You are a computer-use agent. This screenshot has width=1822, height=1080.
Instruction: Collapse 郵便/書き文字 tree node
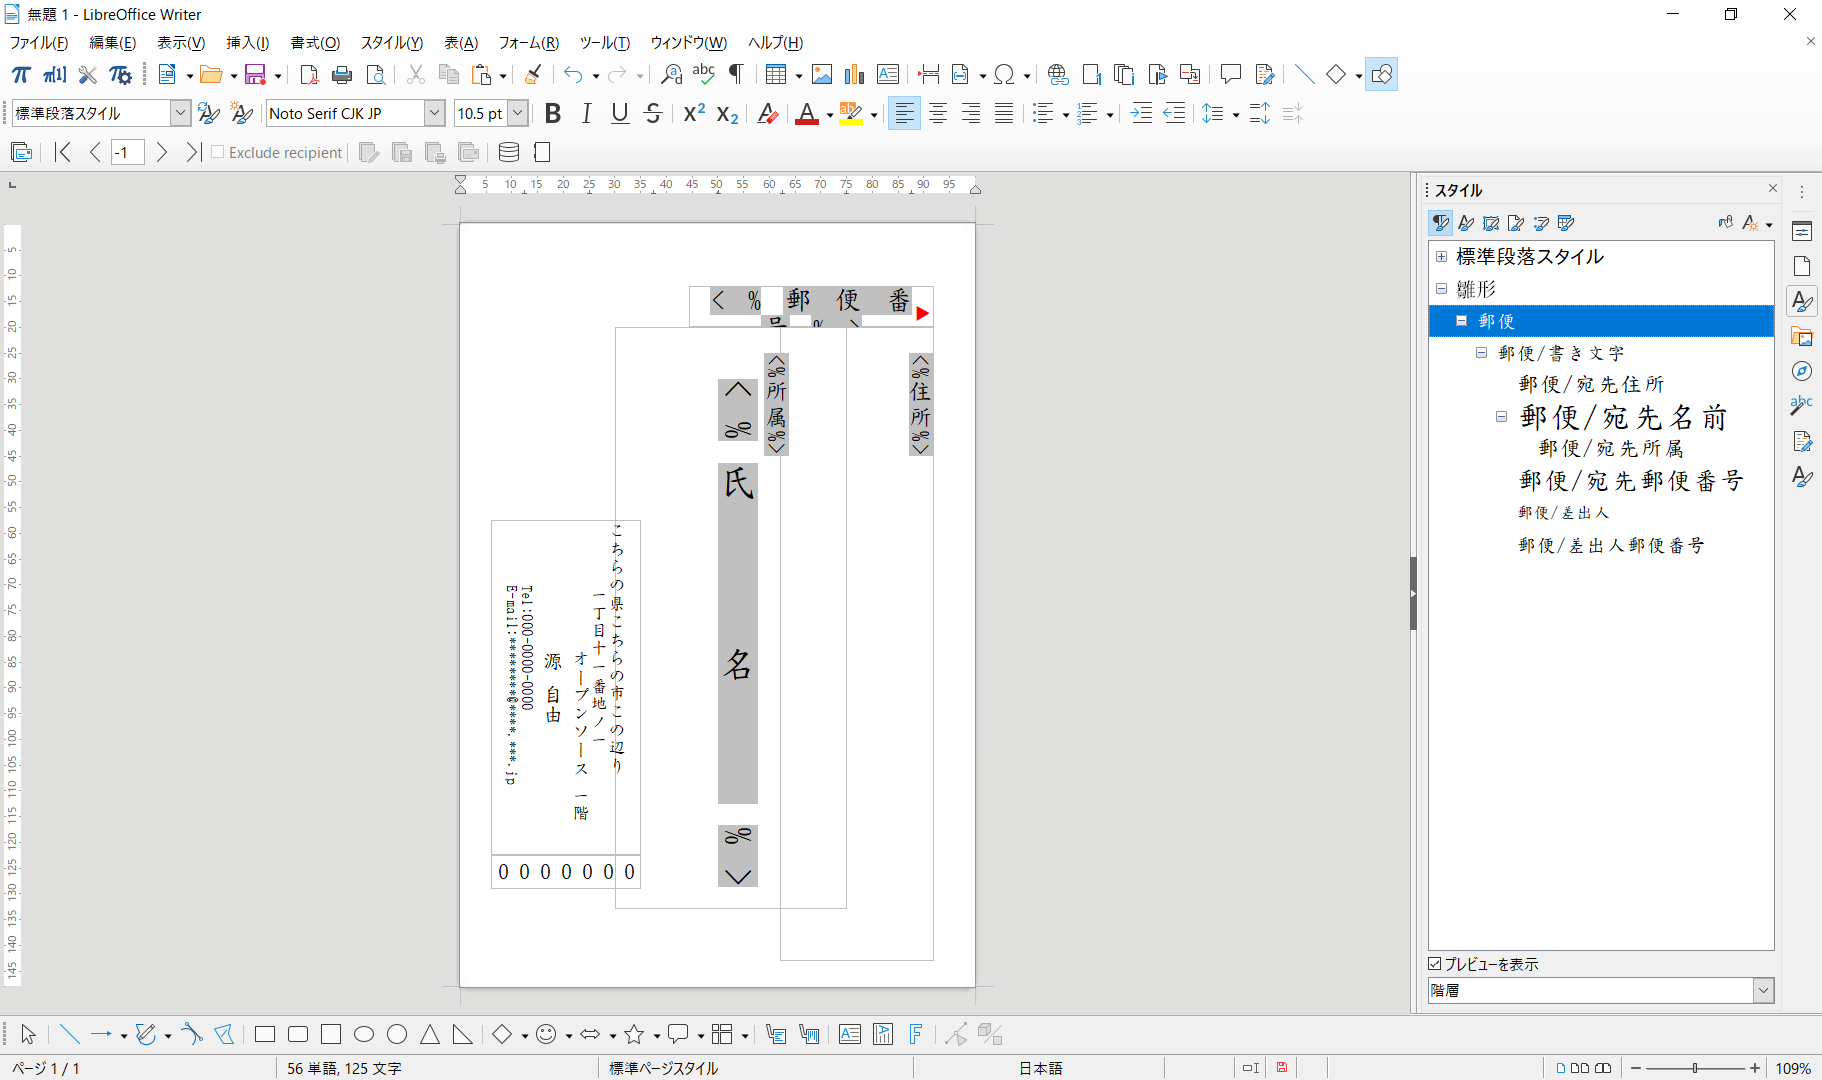1481,352
